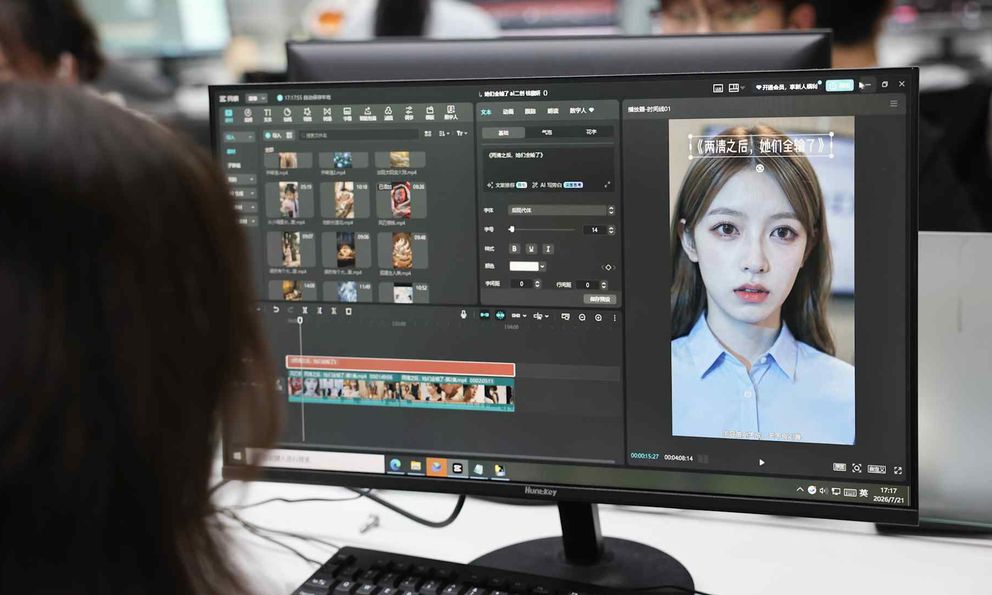Toggle auto snapping in timeline toolbar

click(x=500, y=315)
